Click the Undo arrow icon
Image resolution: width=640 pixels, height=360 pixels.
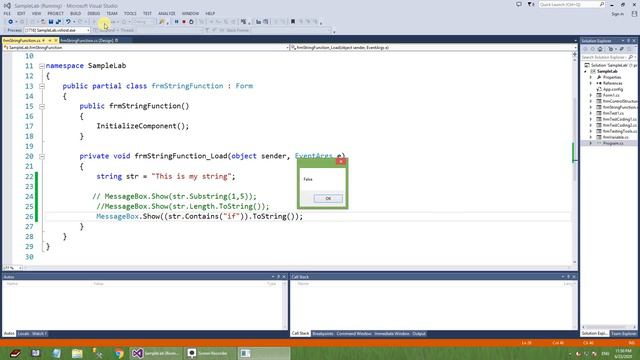[68, 22]
